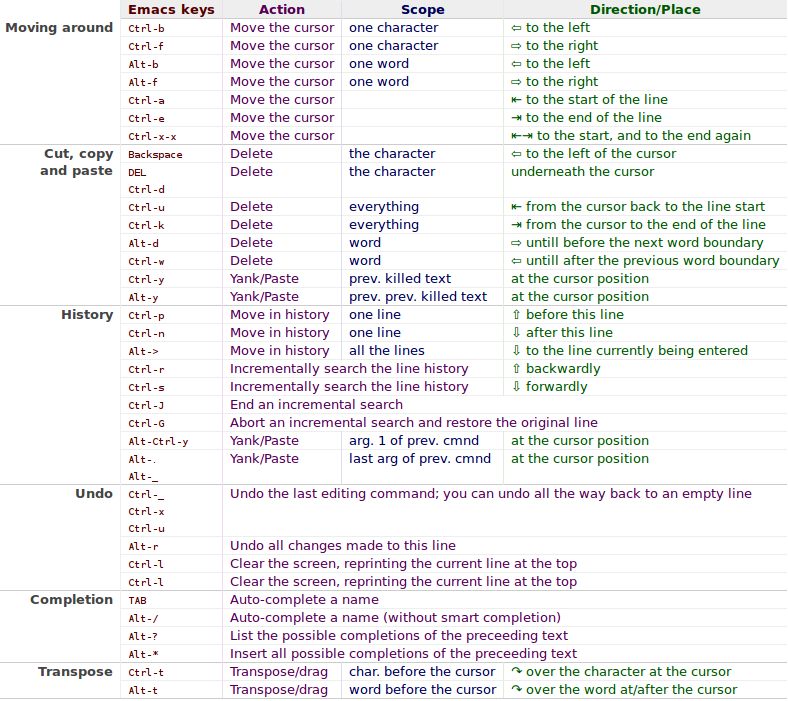Click the "TAB" key entry
The image size is (788, 701).
137,601
